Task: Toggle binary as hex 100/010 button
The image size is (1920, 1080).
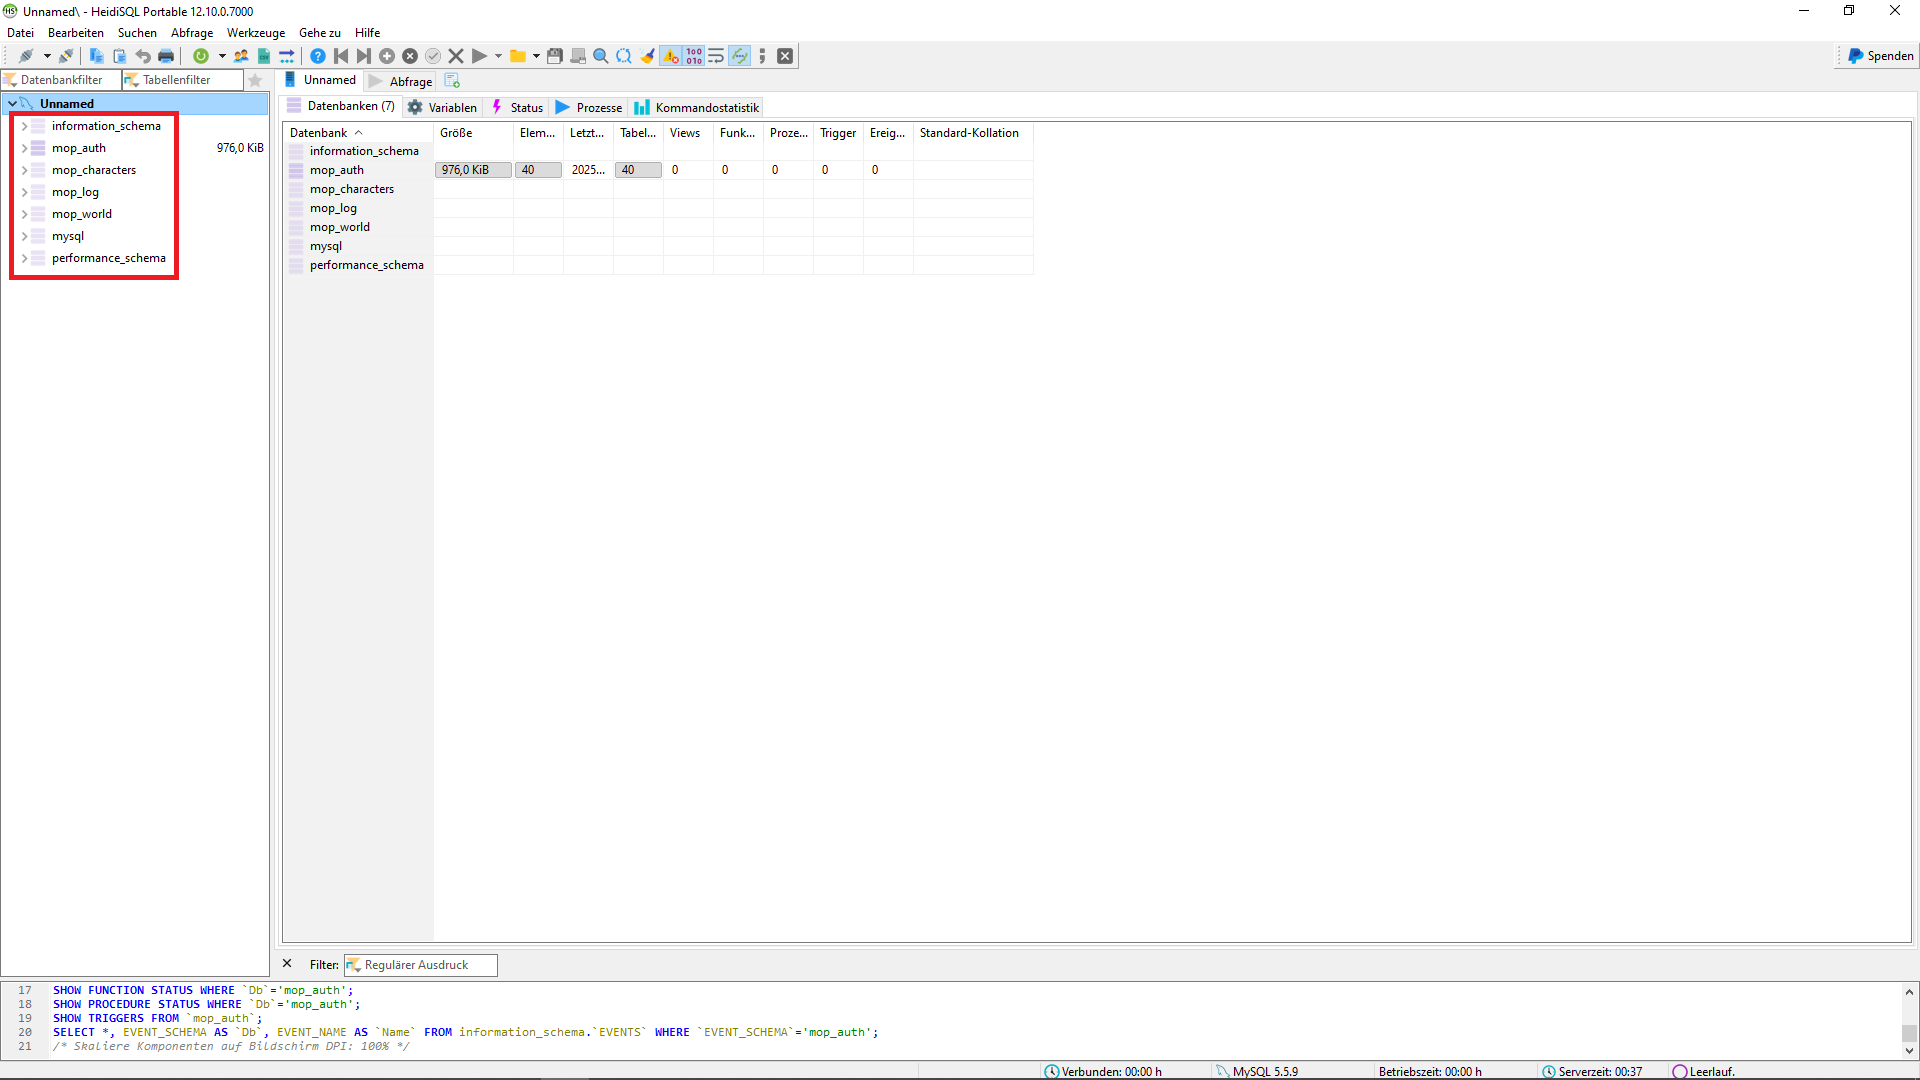Action: (694, 56)
